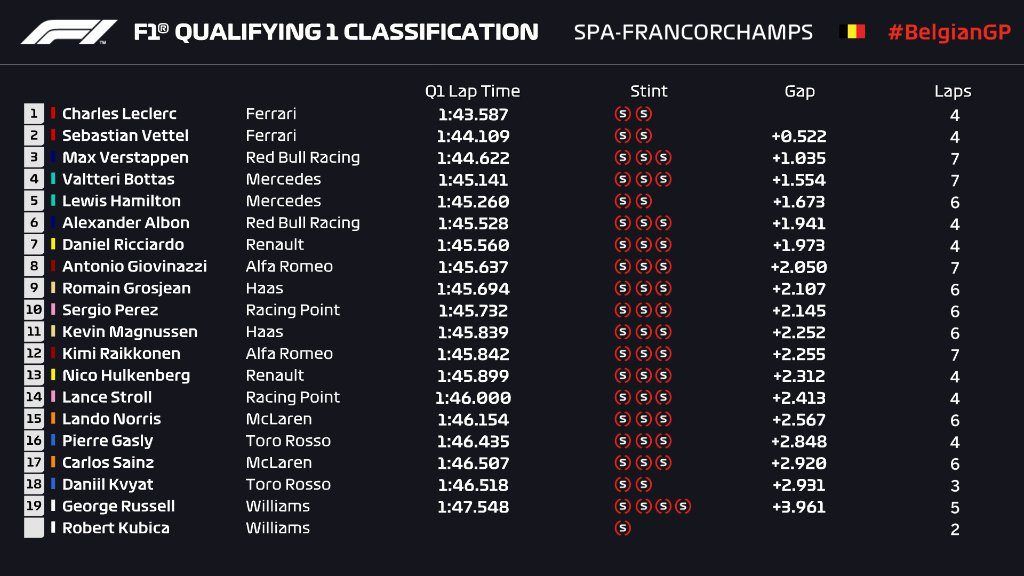Click Max Verstappen's driver name
The height and width of the screenshot is (576, 1024).
click(x=125, y=158)
